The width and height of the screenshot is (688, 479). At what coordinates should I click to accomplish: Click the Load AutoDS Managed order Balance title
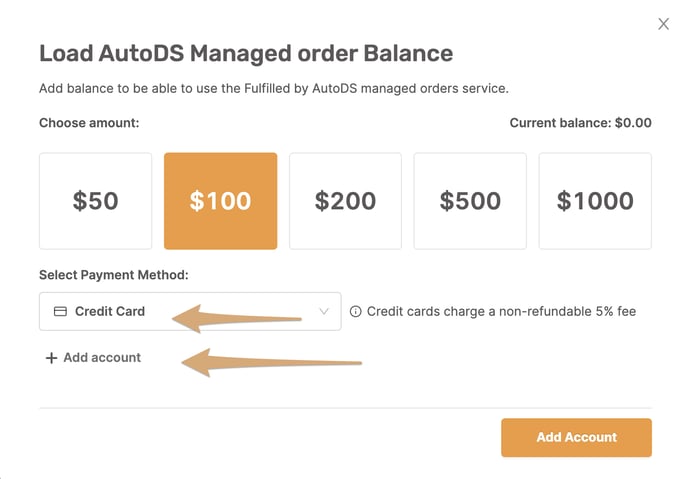point(246,54)
